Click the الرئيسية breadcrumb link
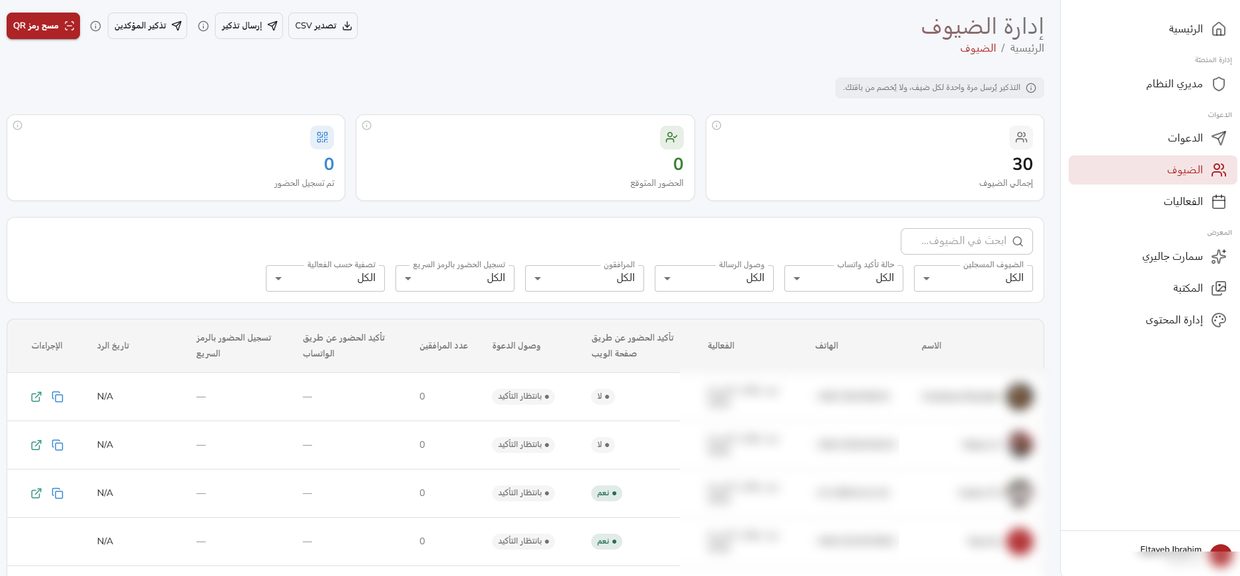 [x=1027, y=48]
